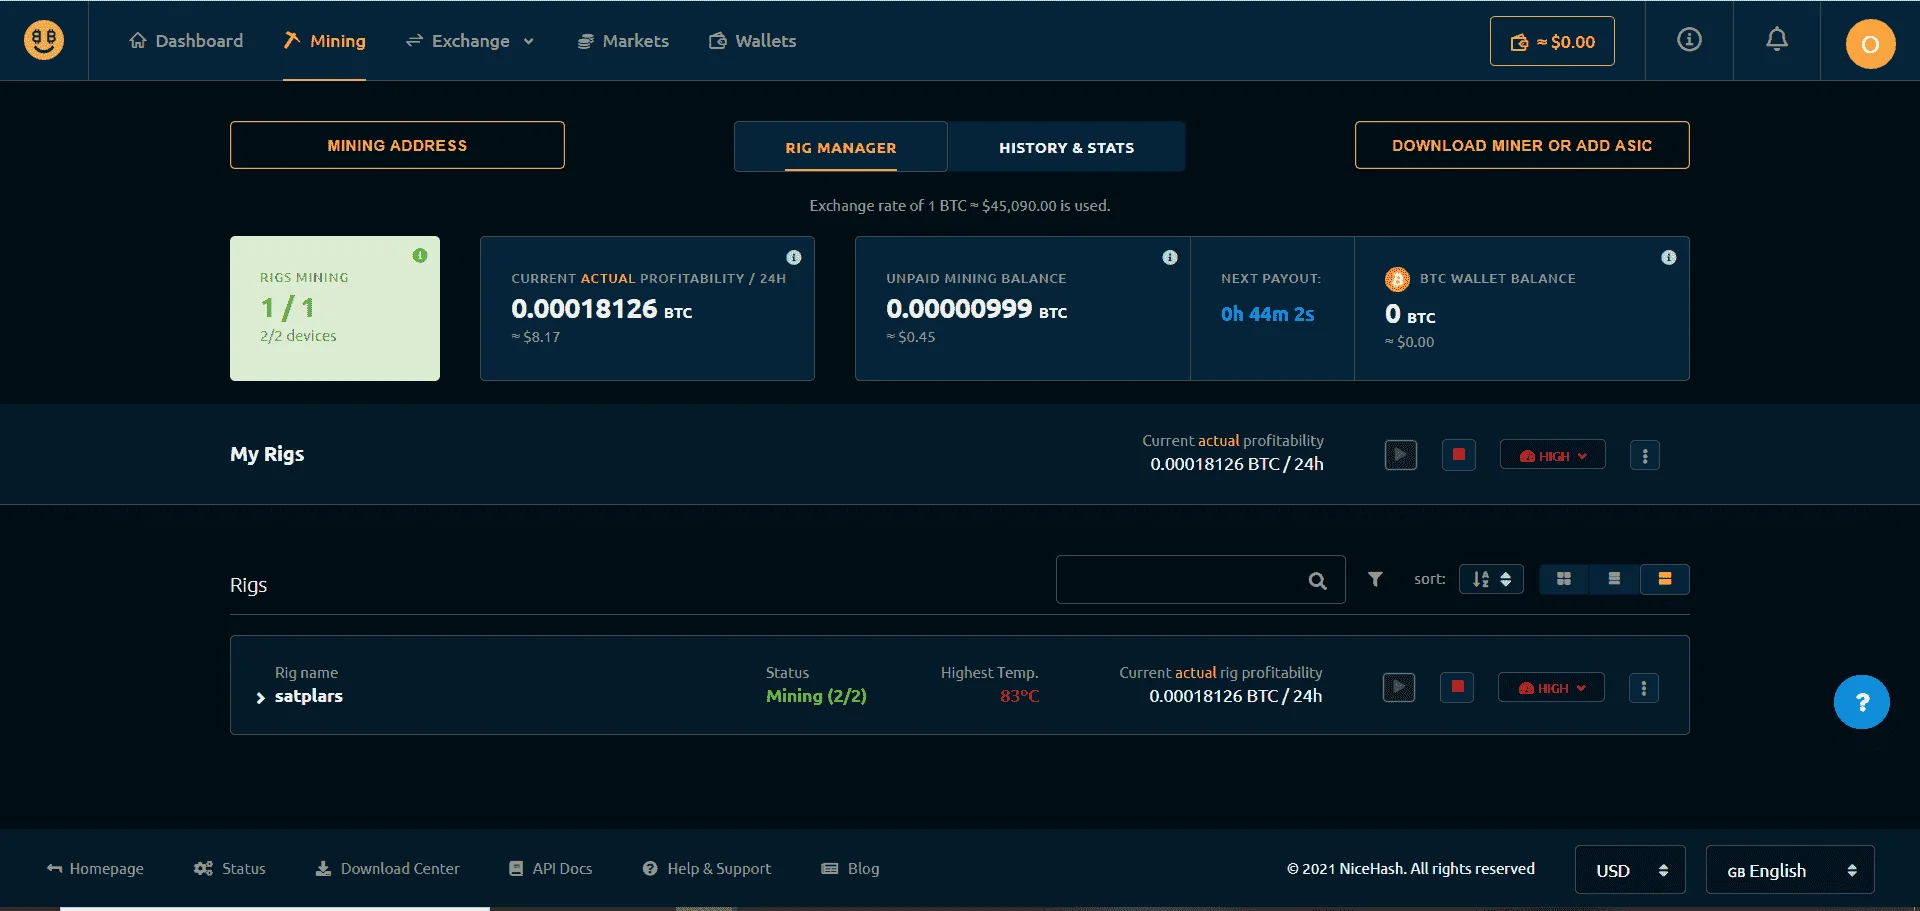The width and height of the screenshot is (1920, 911).
Task: Click the NiceHash smiley logo
Action: click(44, 40)
